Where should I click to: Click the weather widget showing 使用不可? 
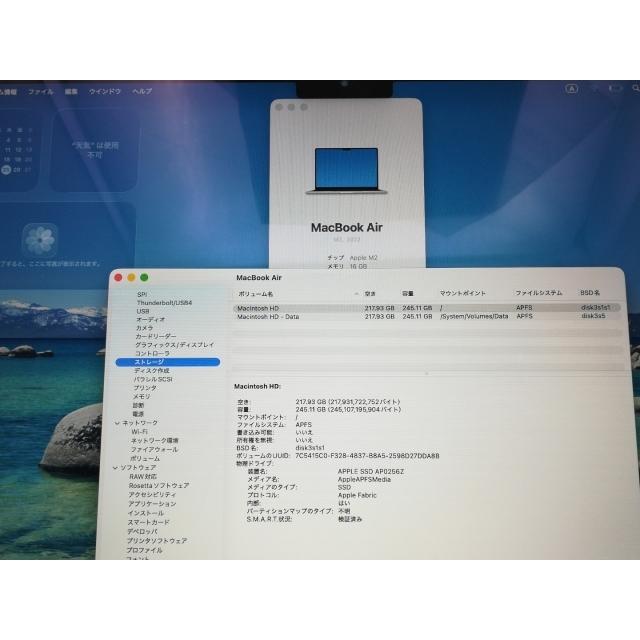point(95,150)
